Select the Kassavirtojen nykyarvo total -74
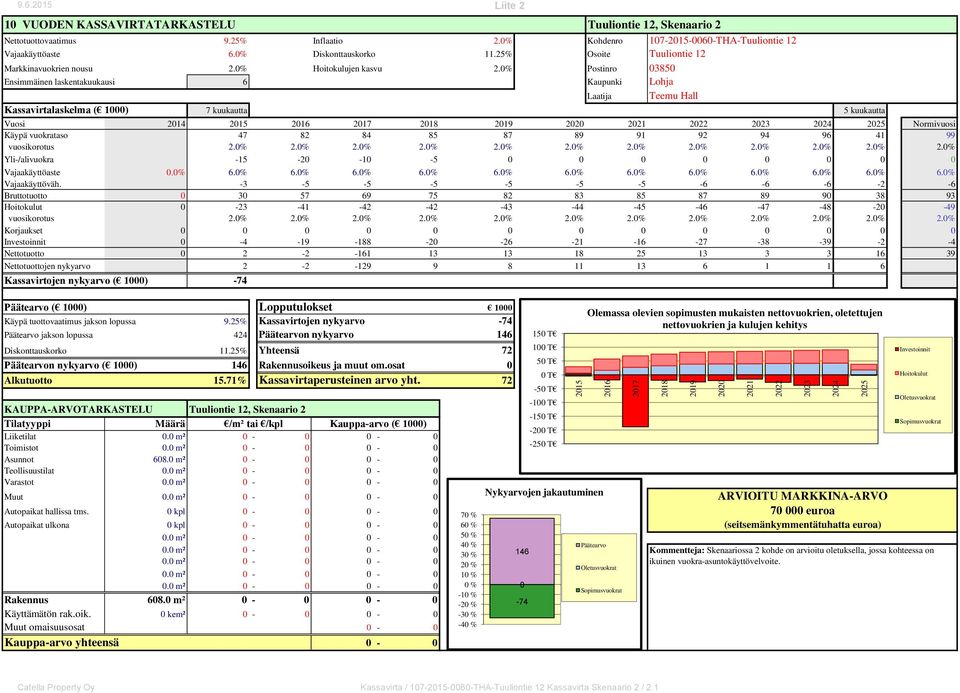 point(240,281)
